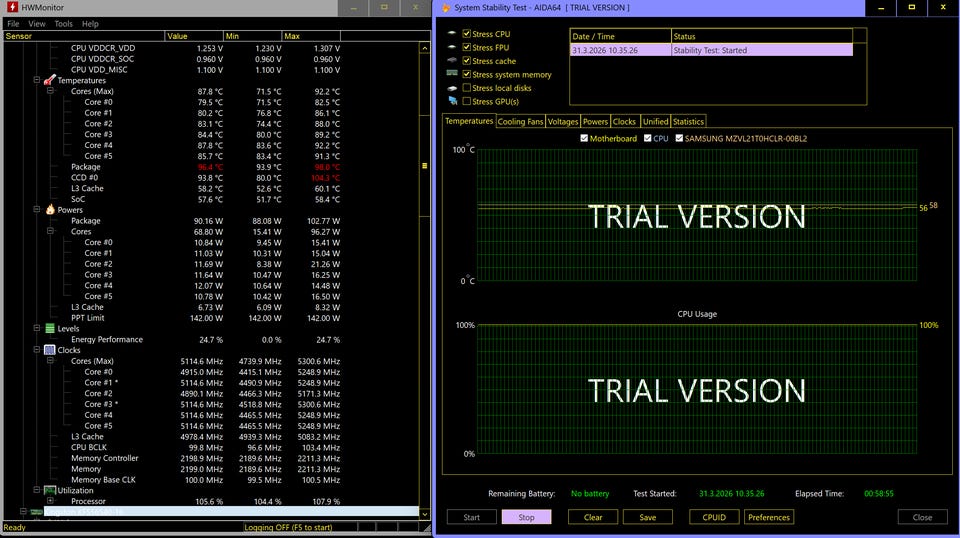Expand the Processor utilization node
960x538 pixels.
(x=50, y=501)
